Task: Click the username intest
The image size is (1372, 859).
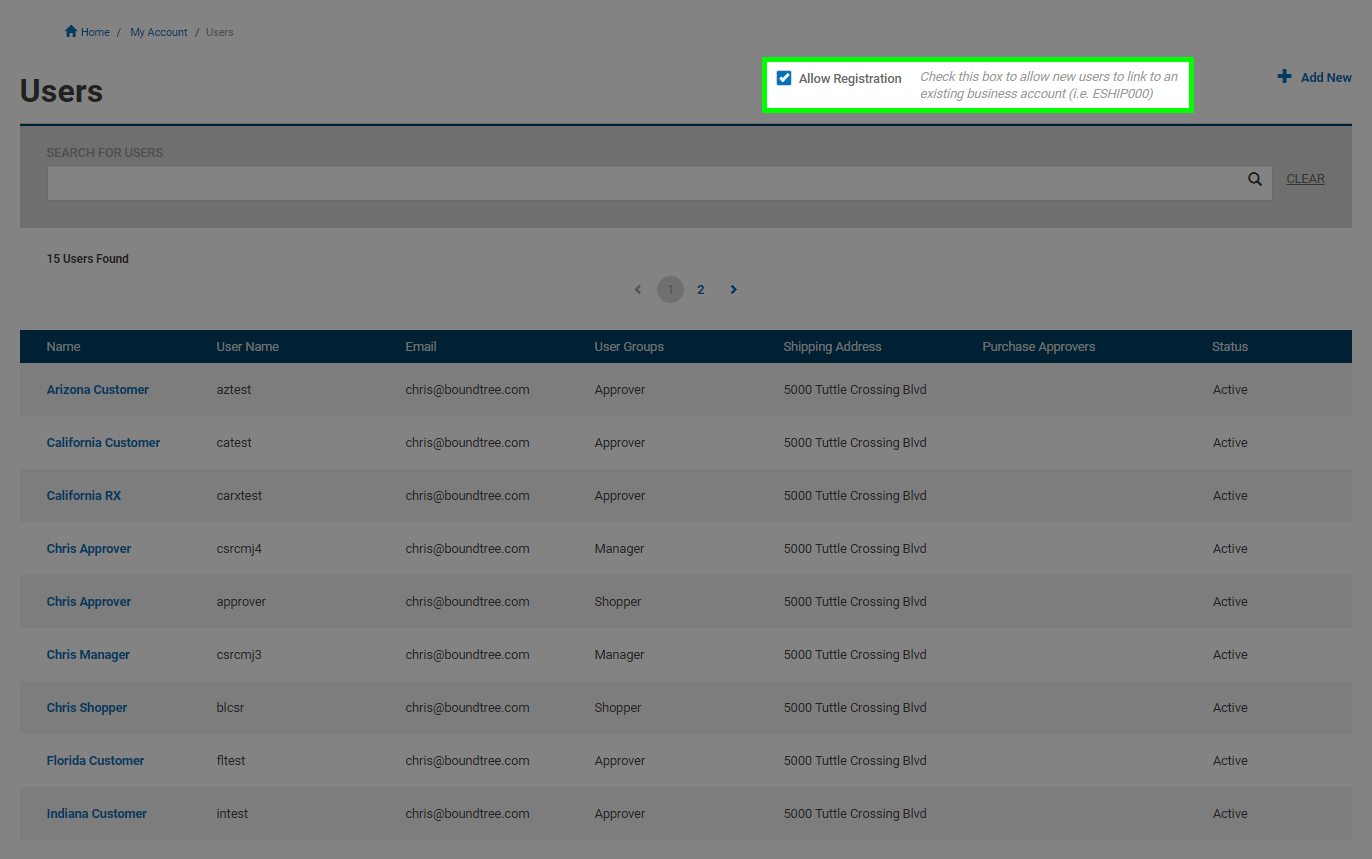Action: [232, 814]
